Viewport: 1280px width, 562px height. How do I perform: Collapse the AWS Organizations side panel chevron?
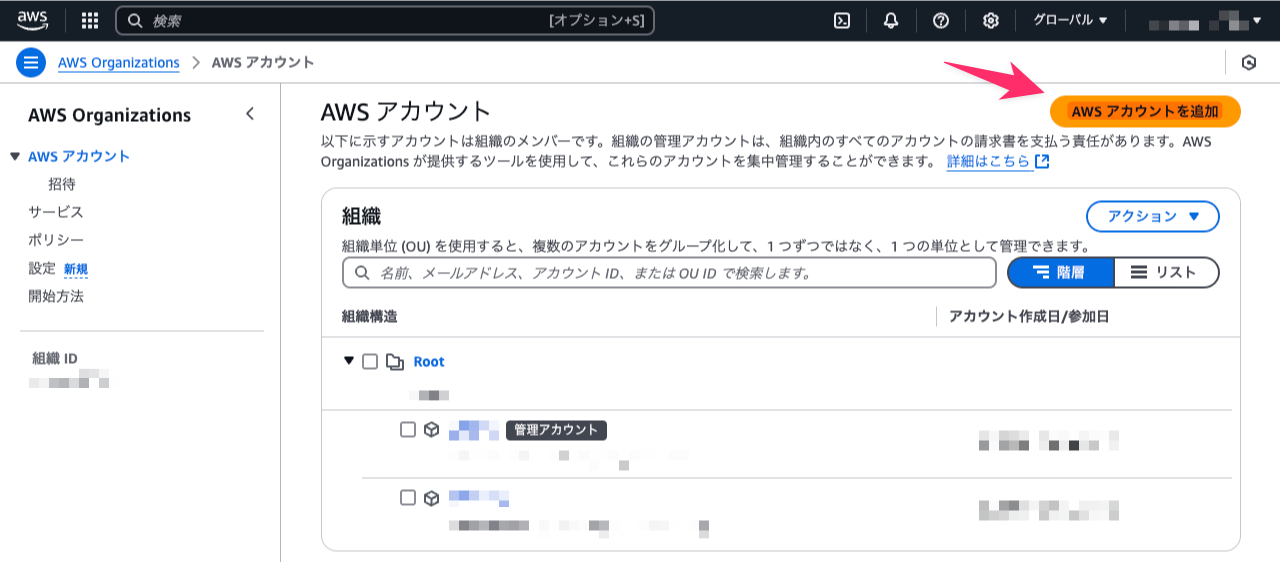(x=250, y=114)
